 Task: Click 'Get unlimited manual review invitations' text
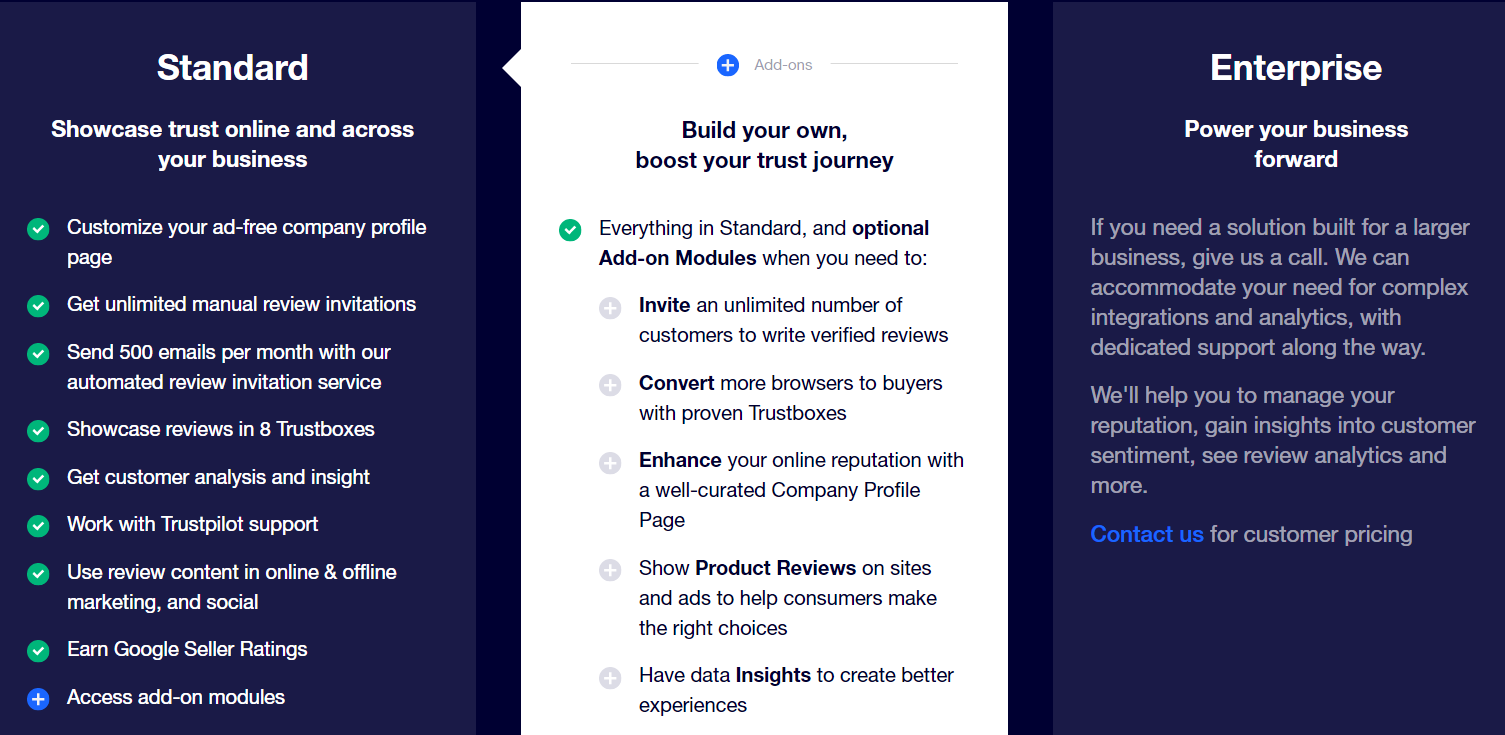[241, 304]
